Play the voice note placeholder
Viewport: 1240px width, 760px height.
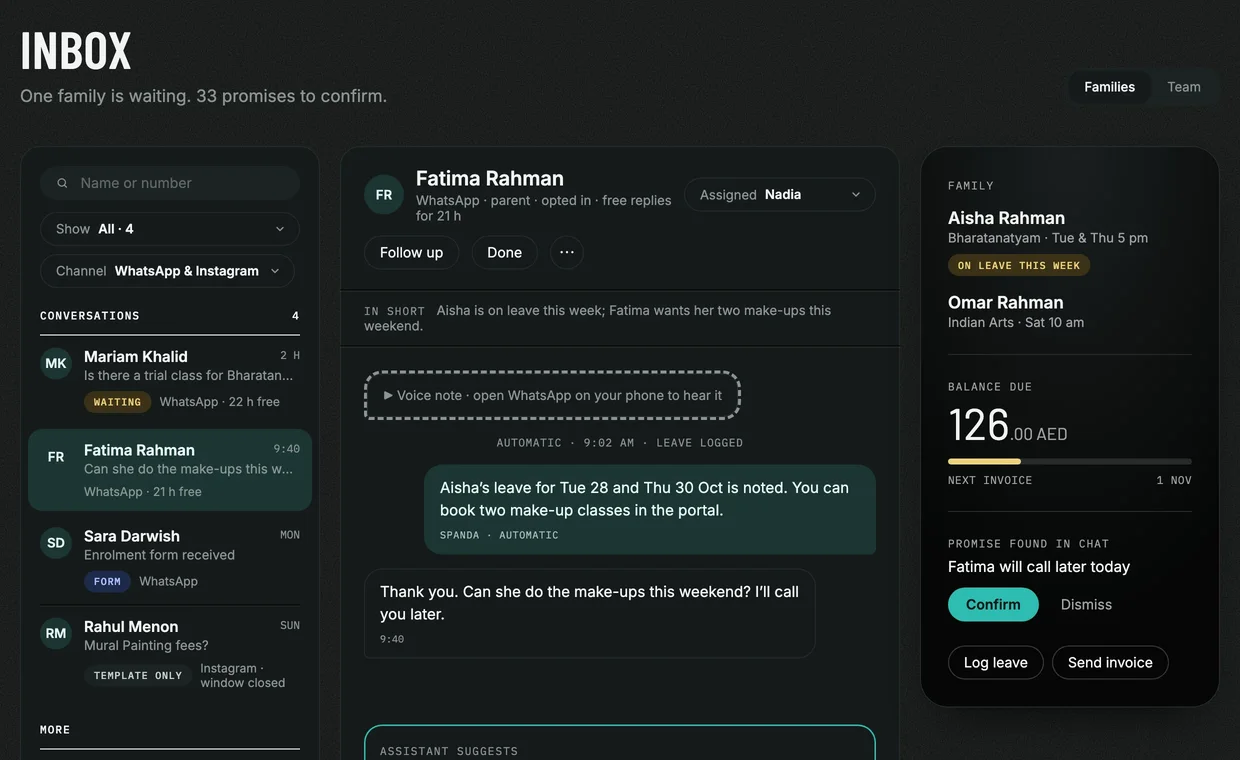552,395
